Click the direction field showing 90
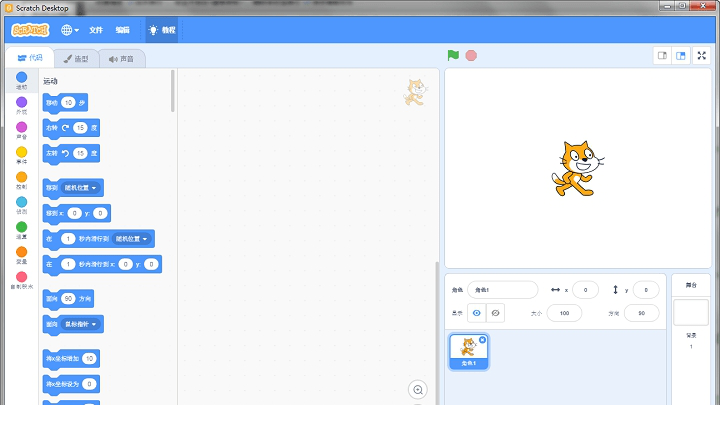Screen dimensions: 720x421 click(641, 313)
